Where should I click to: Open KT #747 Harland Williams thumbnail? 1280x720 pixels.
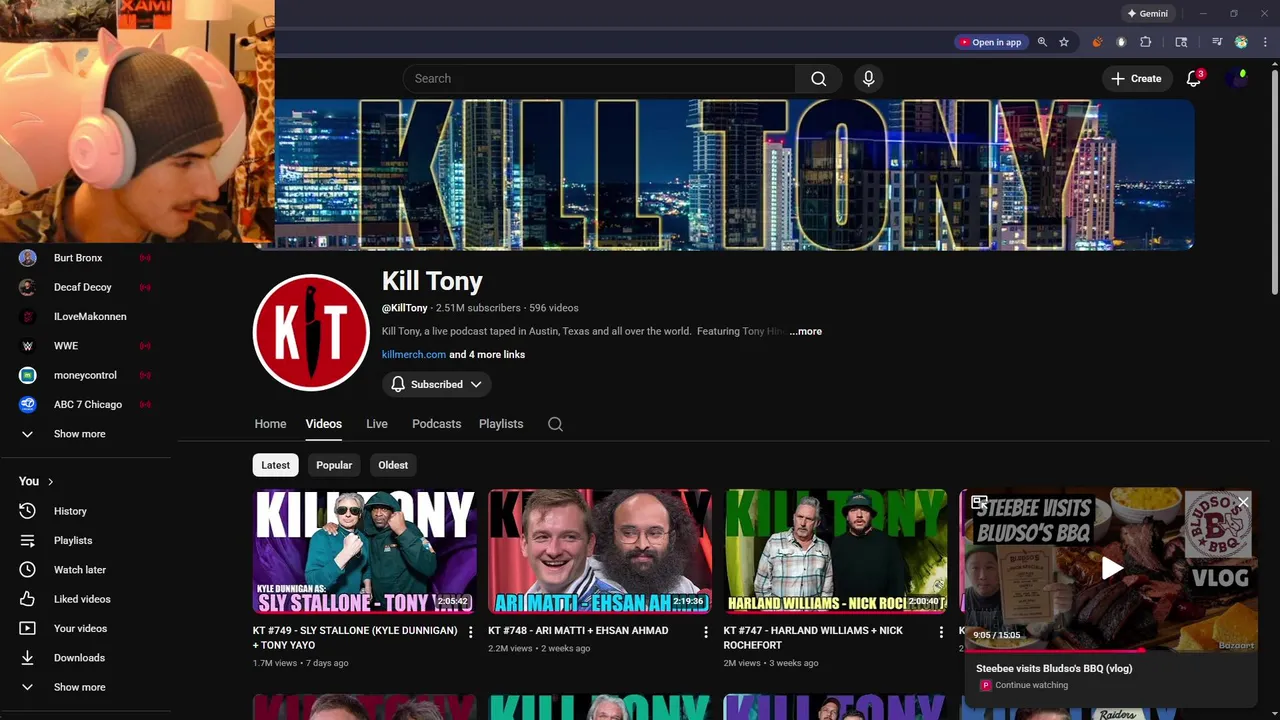[835, 551]
